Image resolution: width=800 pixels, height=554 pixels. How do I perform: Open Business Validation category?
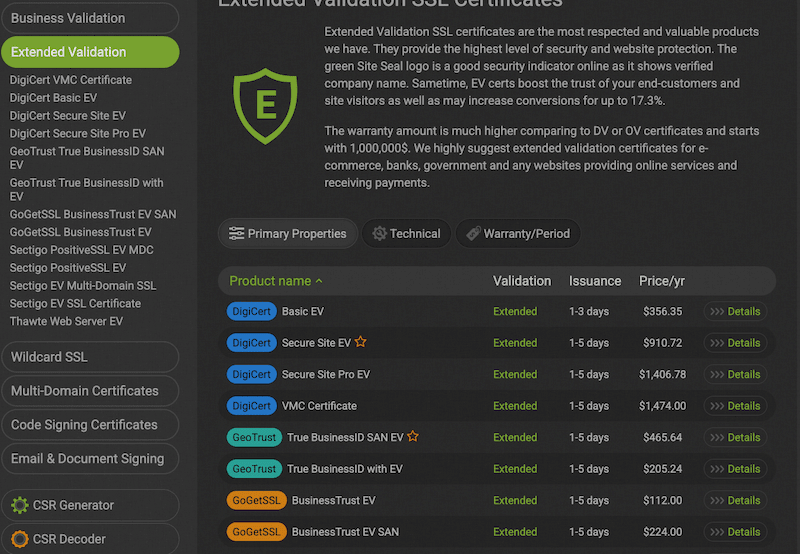(x=90, y=18)
